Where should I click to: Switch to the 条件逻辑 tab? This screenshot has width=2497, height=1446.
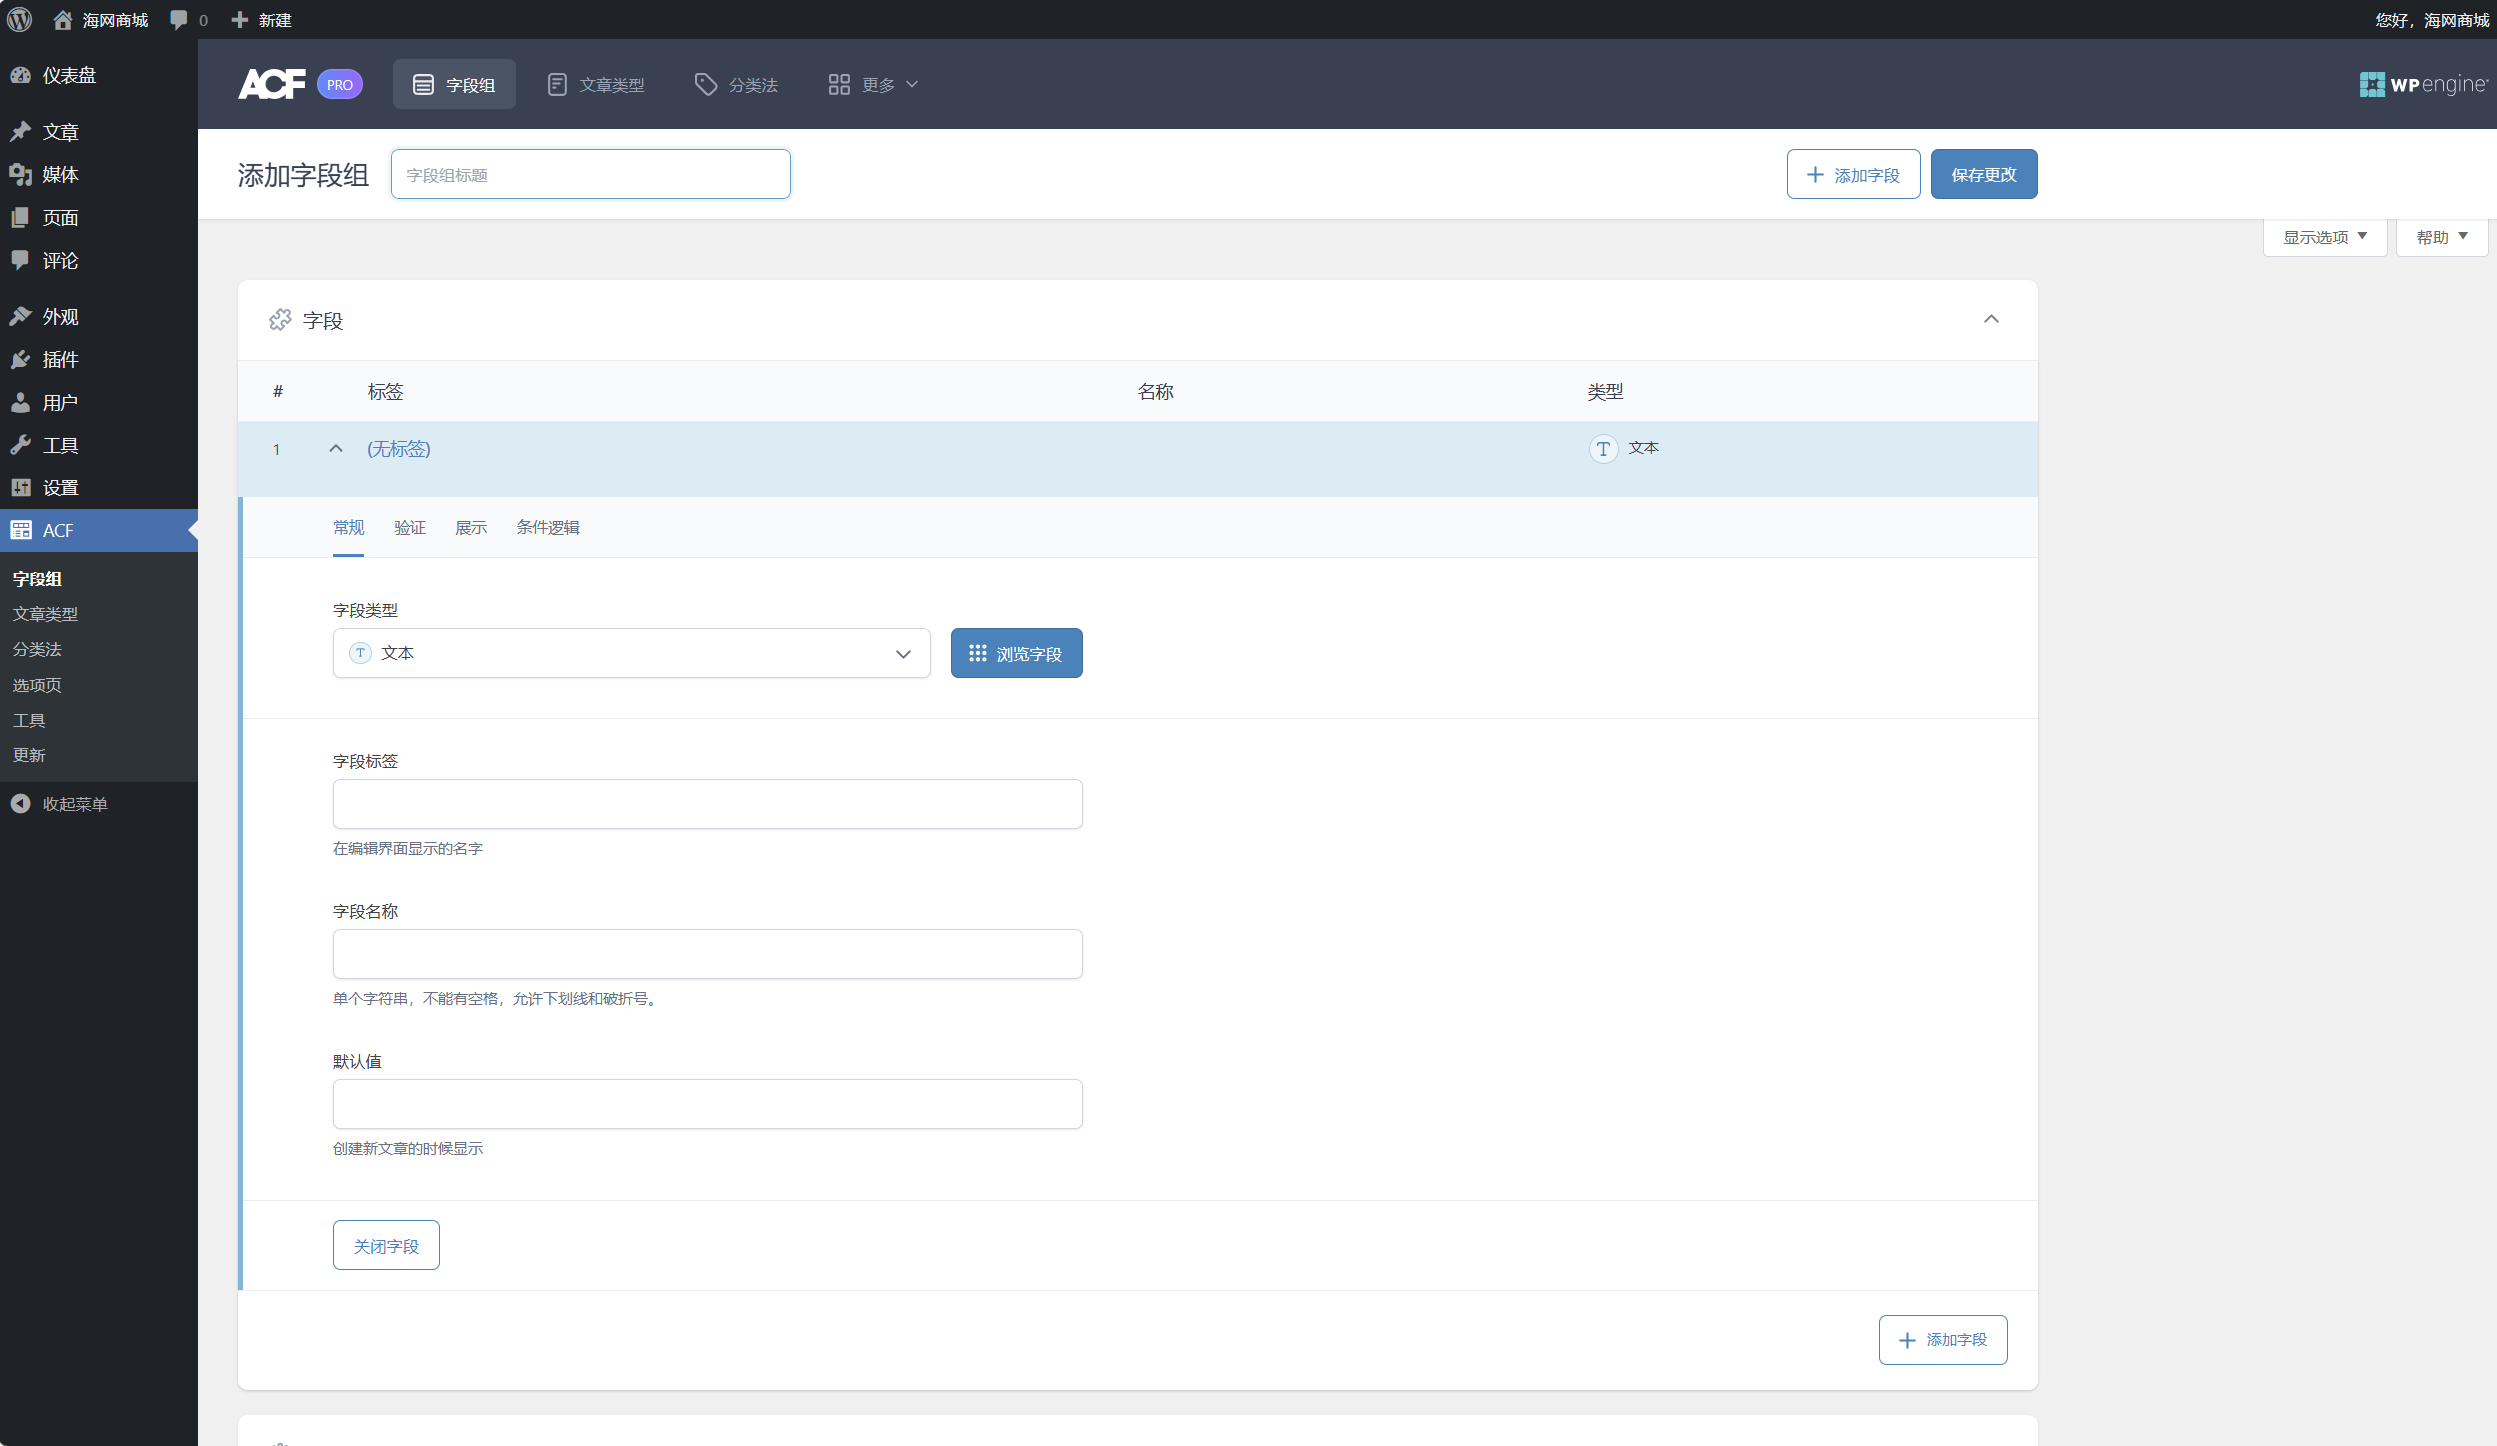pyautogui.click(x=548, y=527)
